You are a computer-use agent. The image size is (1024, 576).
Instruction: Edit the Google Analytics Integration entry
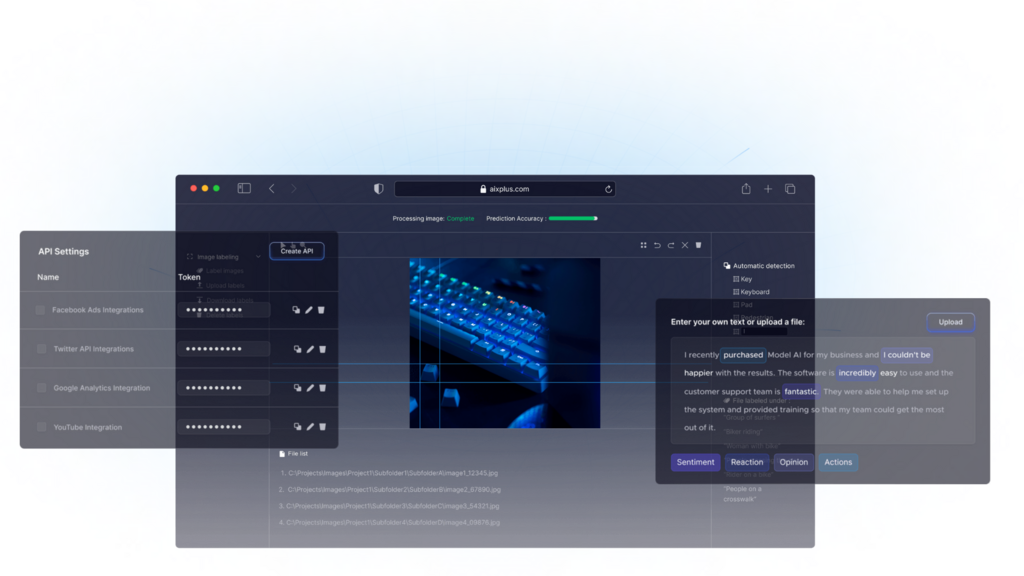[310, 388]
